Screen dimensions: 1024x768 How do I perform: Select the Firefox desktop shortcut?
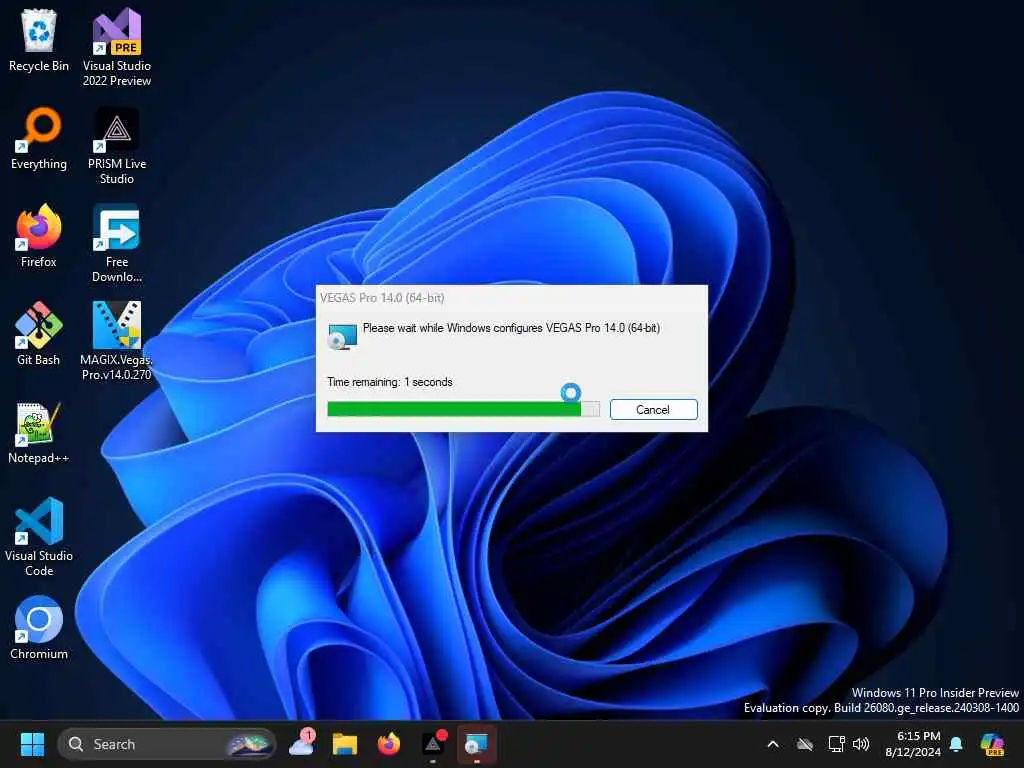click(39, 236)
